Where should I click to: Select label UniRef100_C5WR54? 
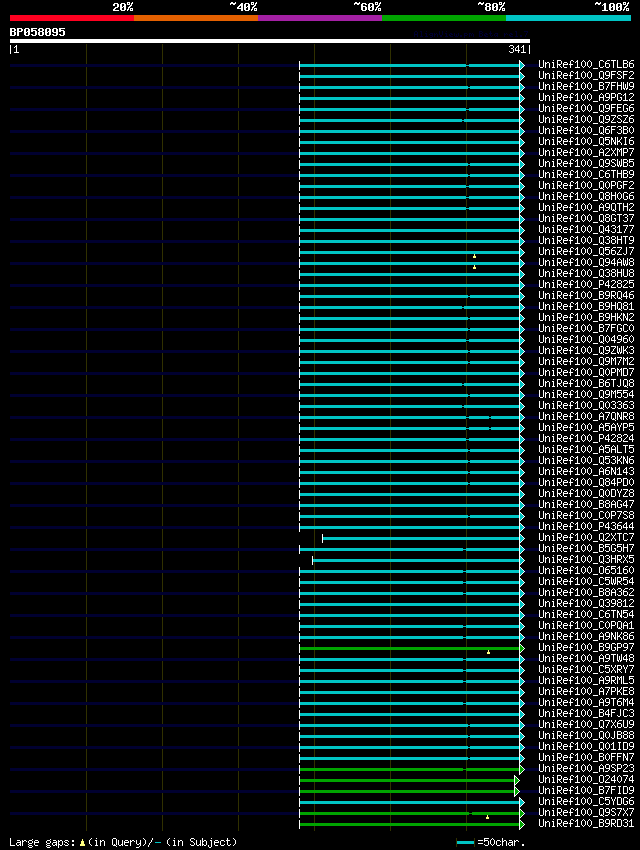[x=586, y=582]
